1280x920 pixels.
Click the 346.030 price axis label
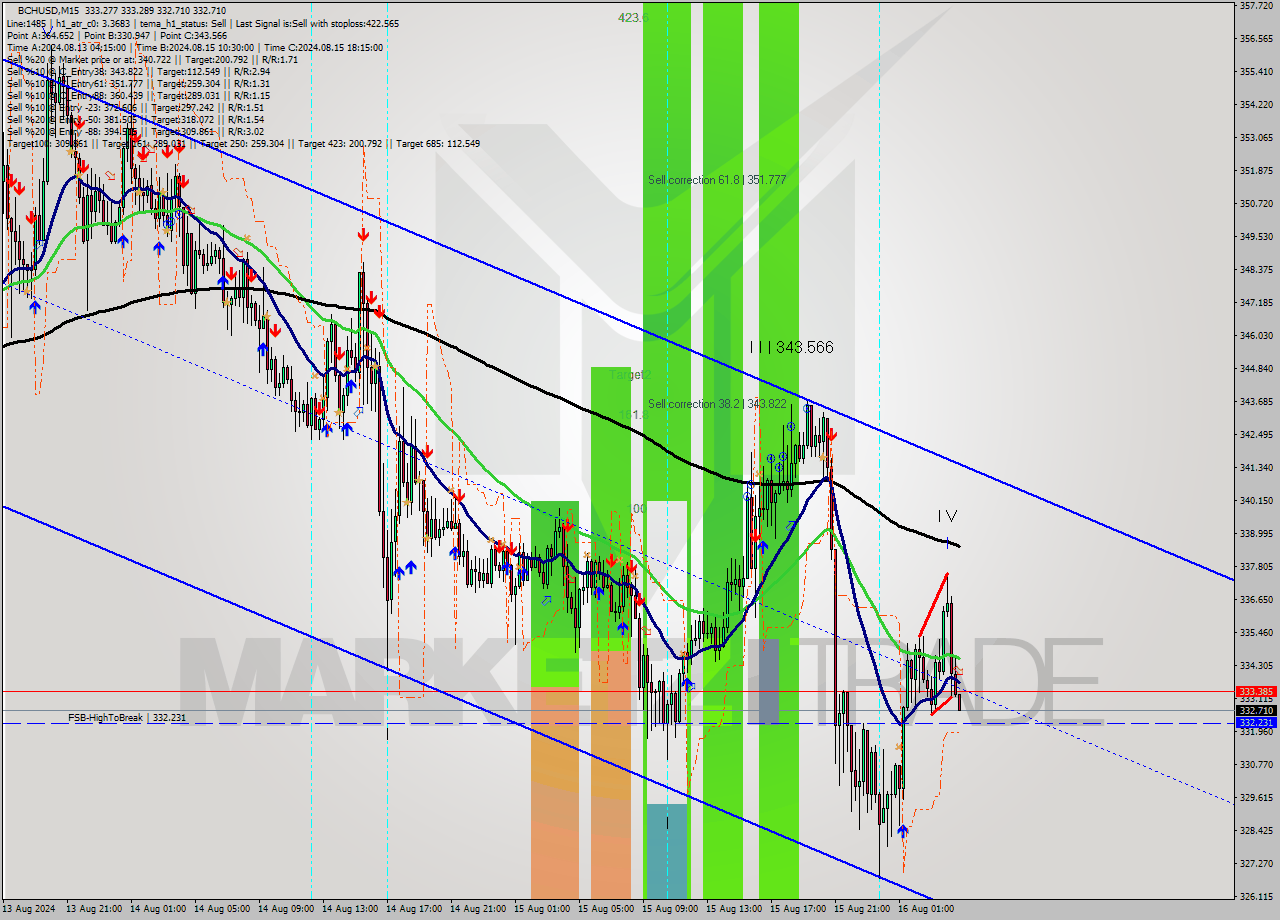point(1255,336)
